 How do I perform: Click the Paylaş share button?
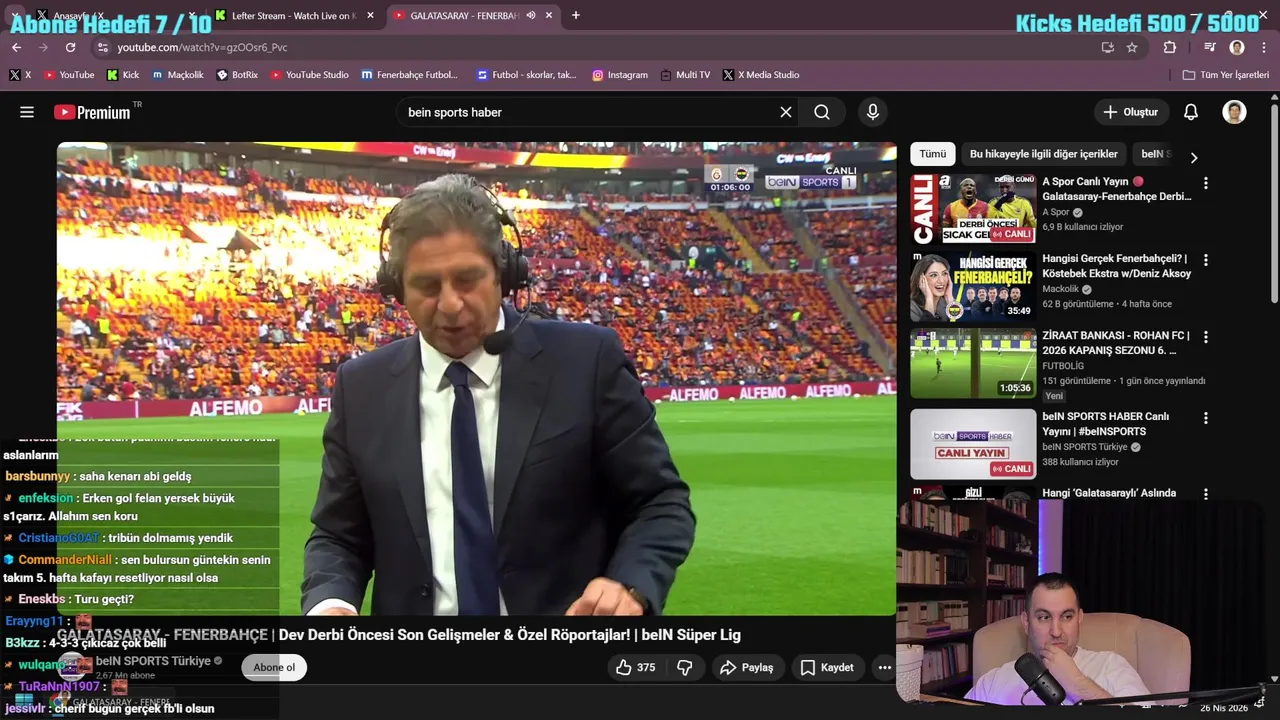[x=747, y=667]
